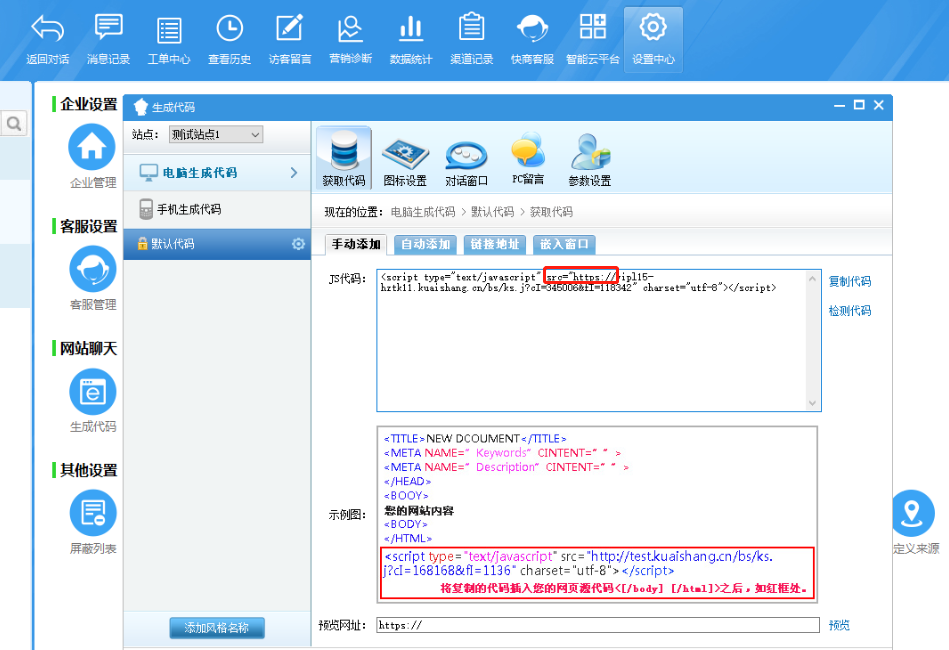Select 电脑生成代码 in the left list
The height and width of the screenshot is (650, 949).
217,172
